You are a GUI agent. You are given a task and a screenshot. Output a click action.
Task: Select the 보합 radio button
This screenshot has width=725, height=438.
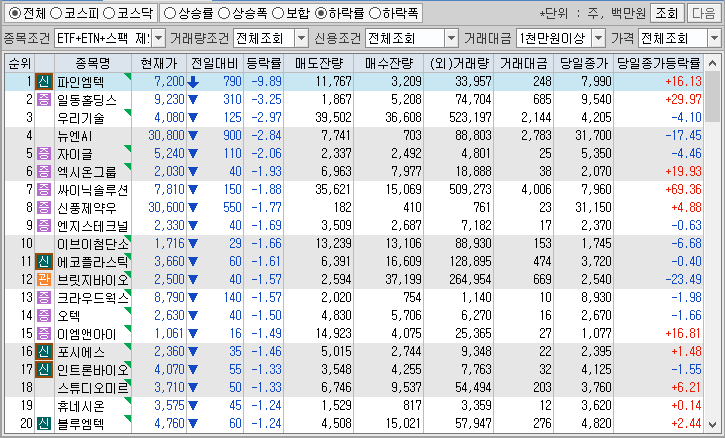point(278,13)
